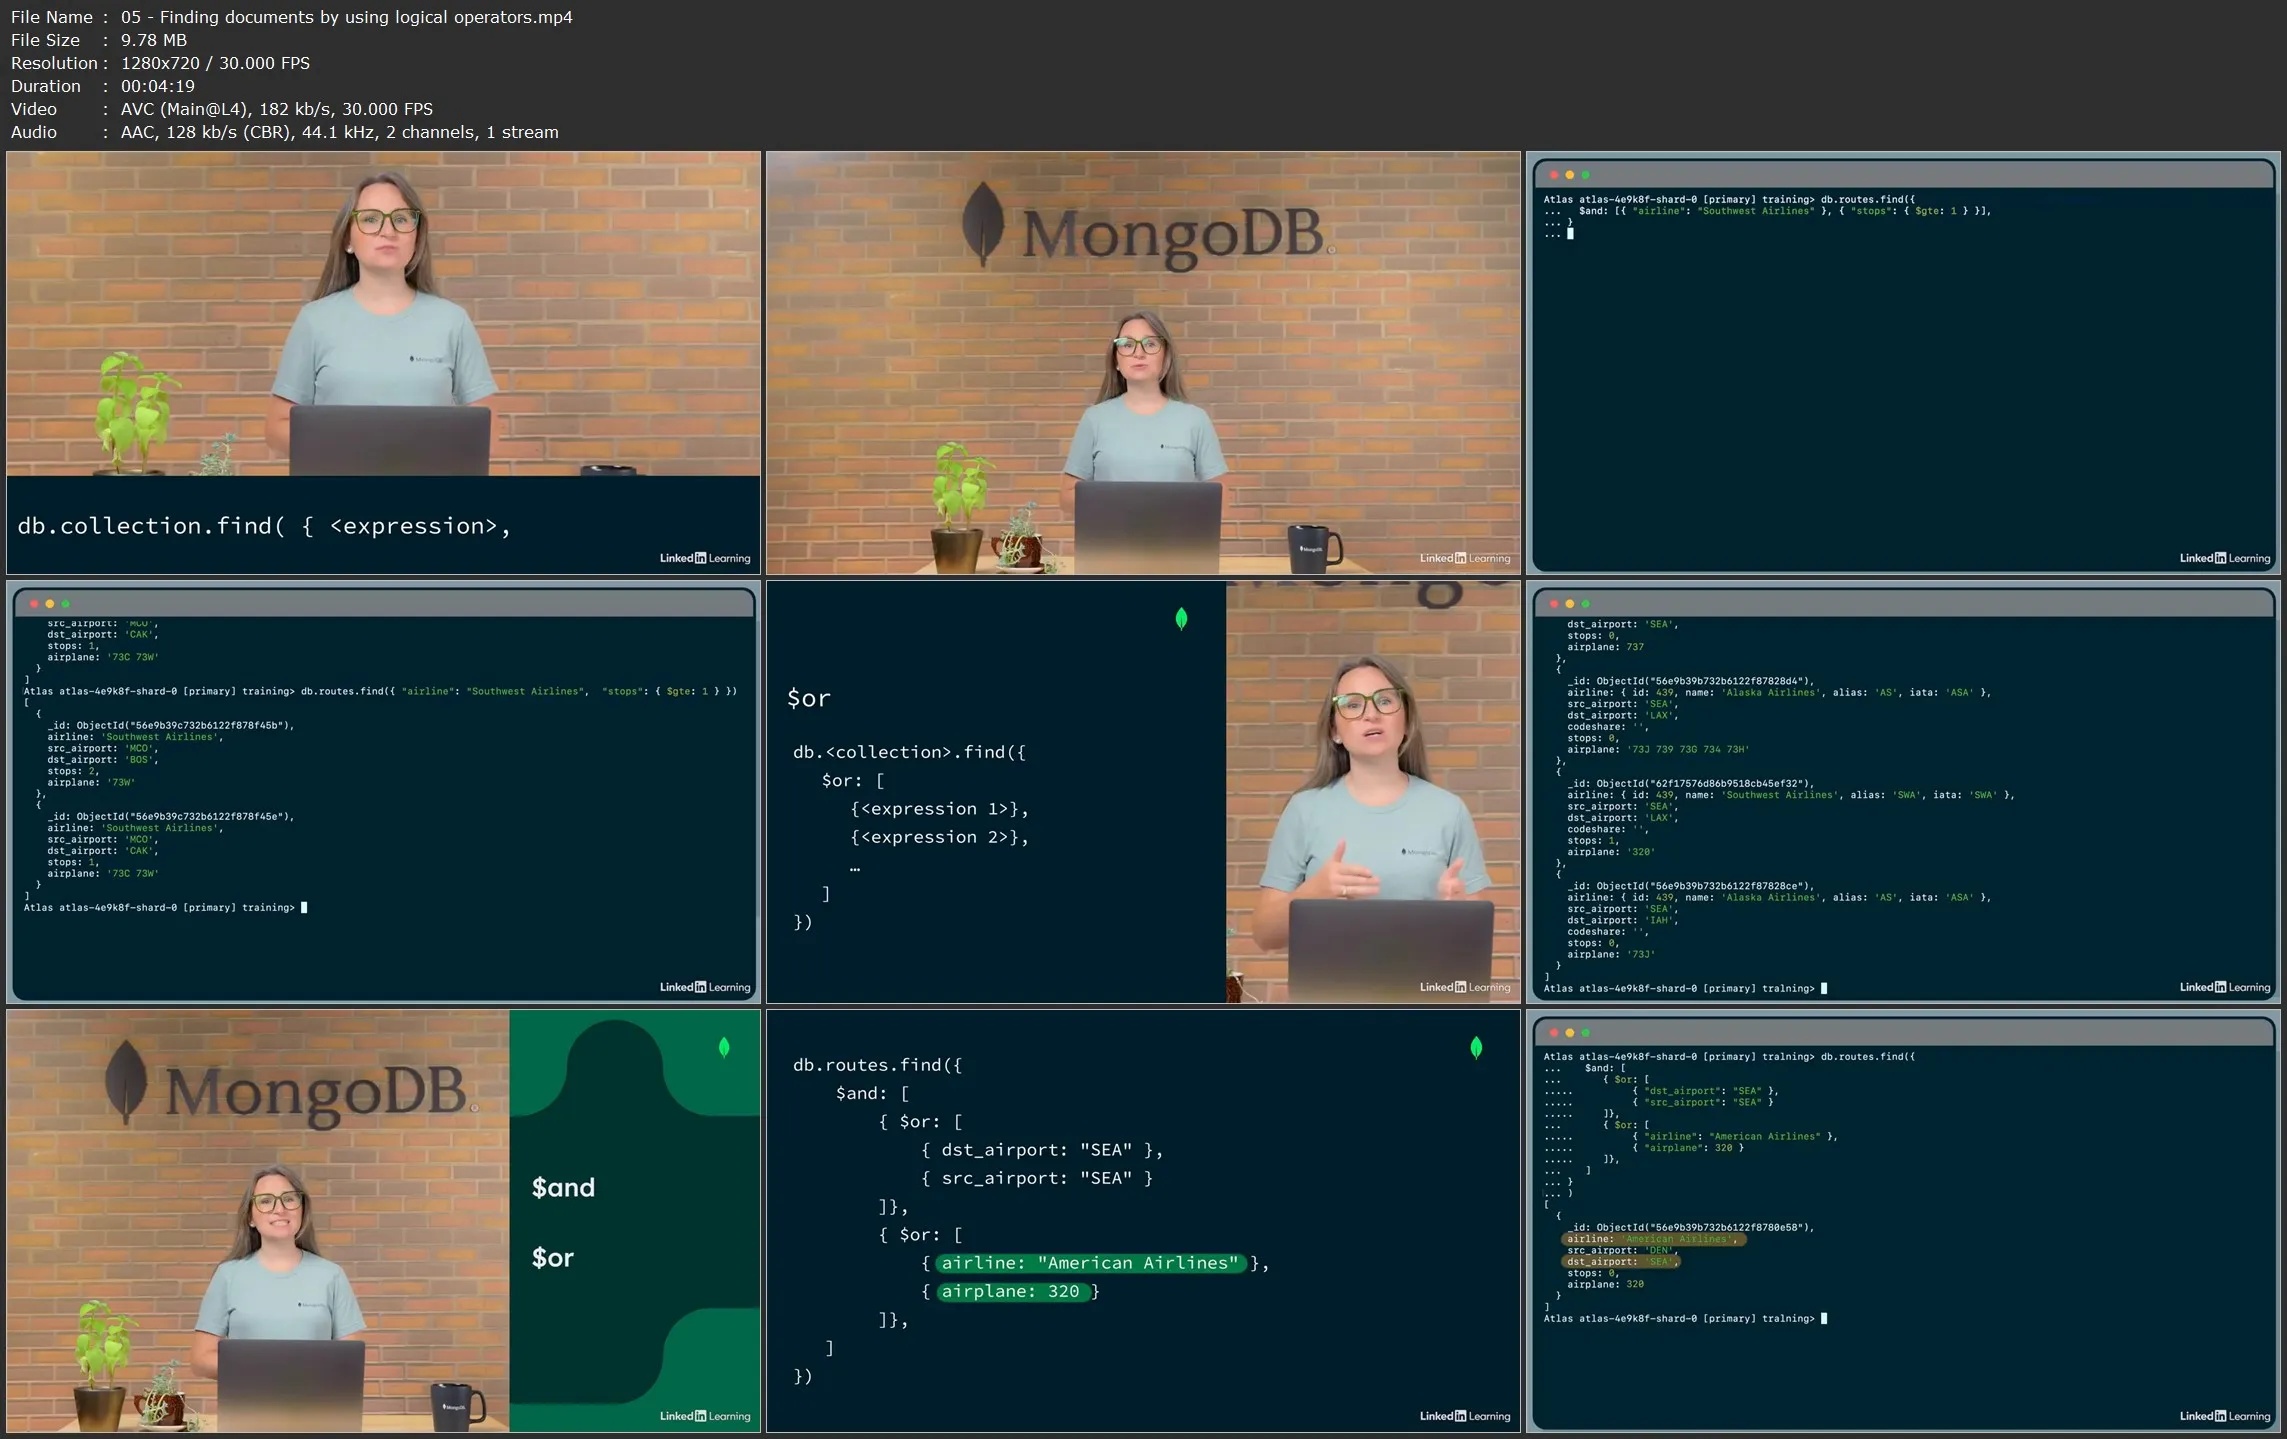Click the '$and: [' line on the slide
Screen dimensions: 2287x1439
[x=872, y=1093]
